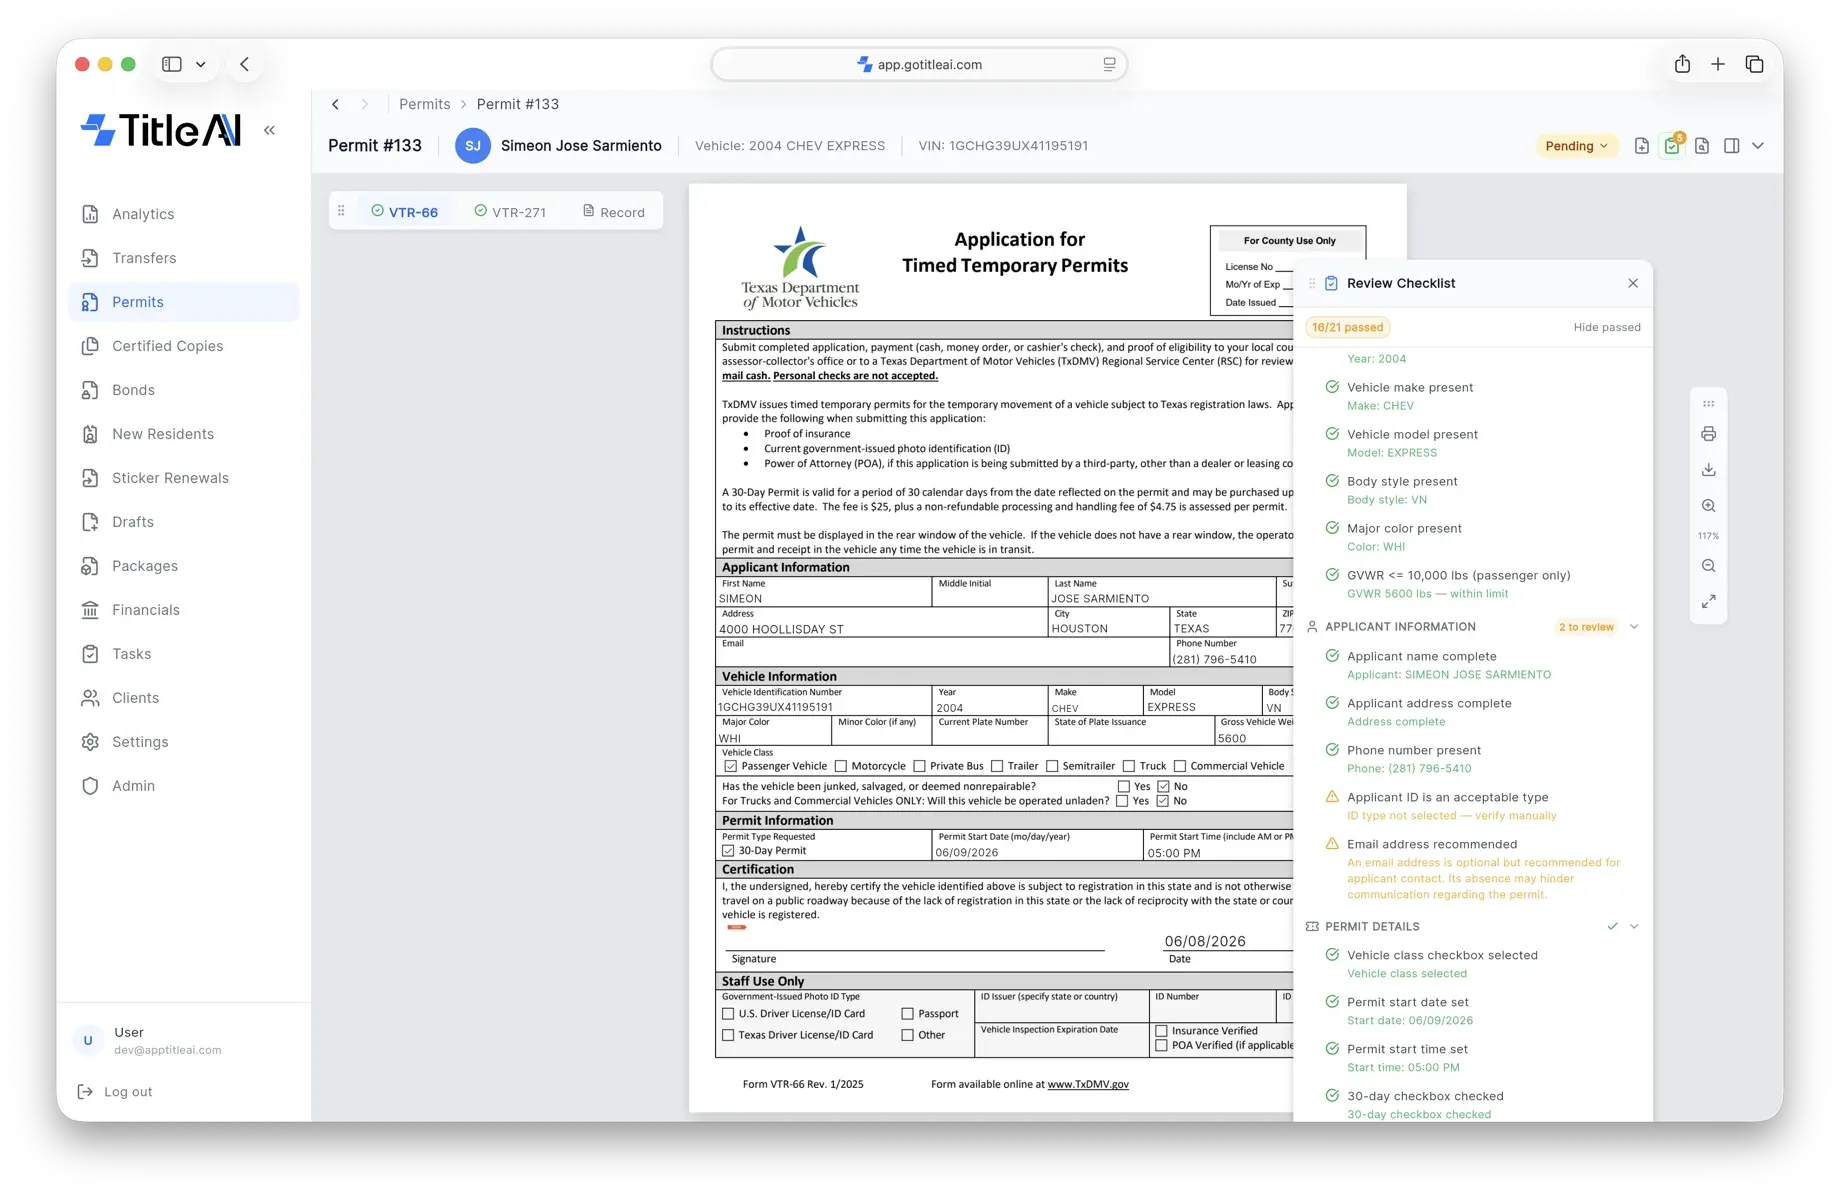
Task: Toggle the side panel layout icon
Action: click(x=1732, y=146)
